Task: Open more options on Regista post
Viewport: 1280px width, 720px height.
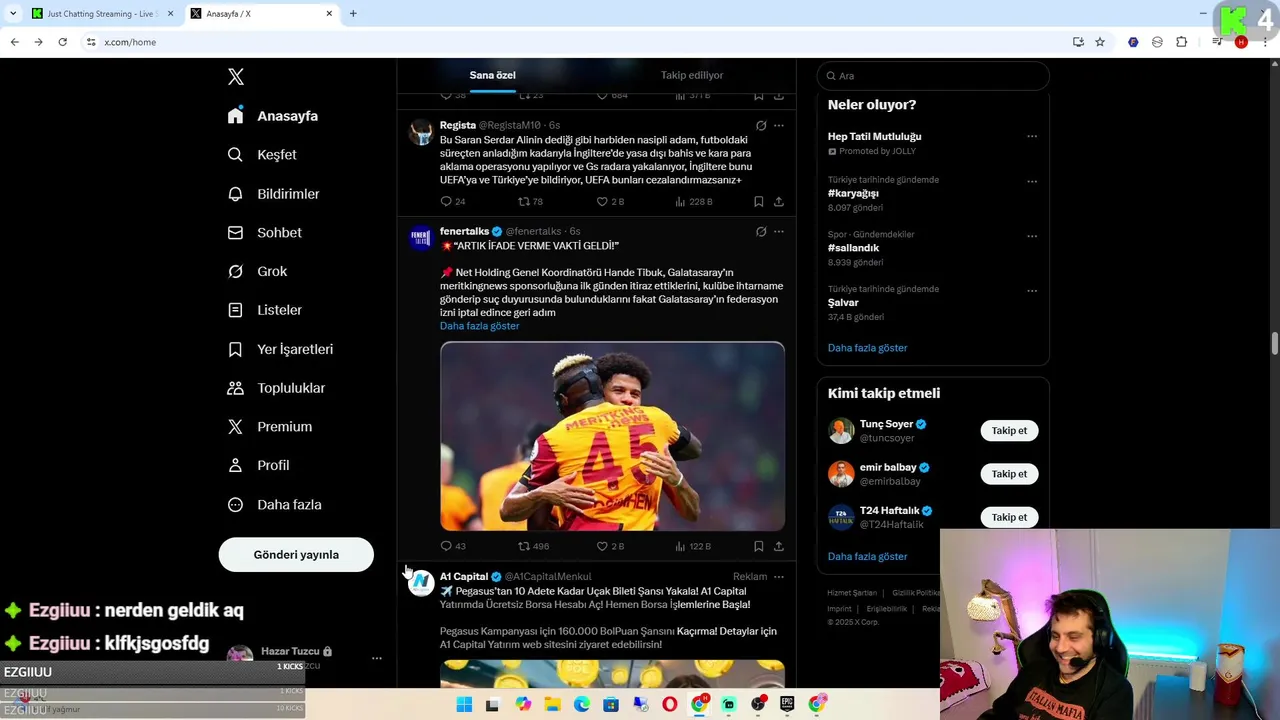Action: coord(779,126)
